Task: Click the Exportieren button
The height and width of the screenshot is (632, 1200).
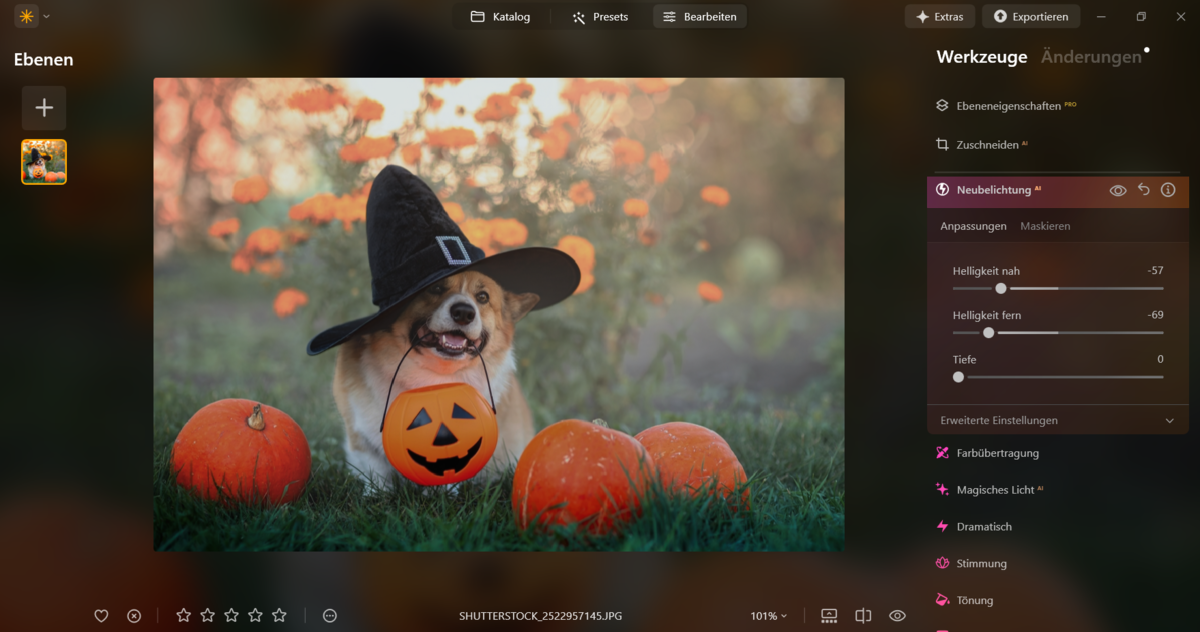Action: pyautogui.click(x=1031, y=16)
